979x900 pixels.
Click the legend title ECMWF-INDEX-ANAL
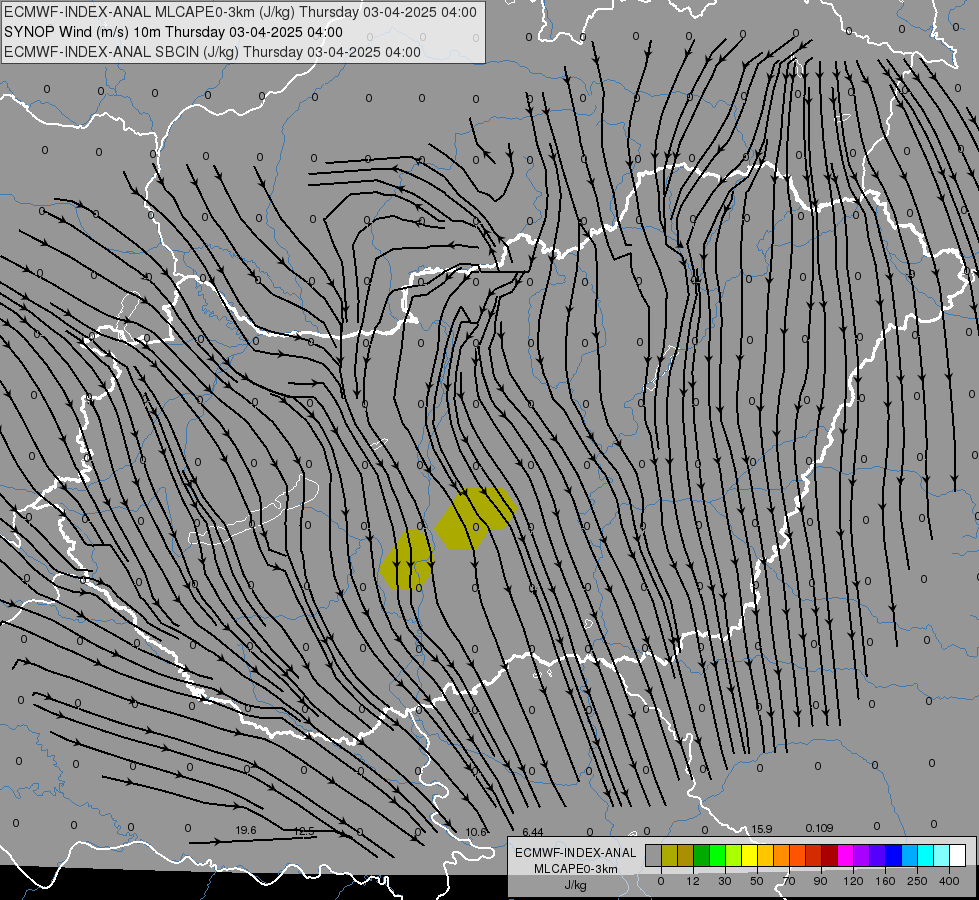click(x=576, y=853)
